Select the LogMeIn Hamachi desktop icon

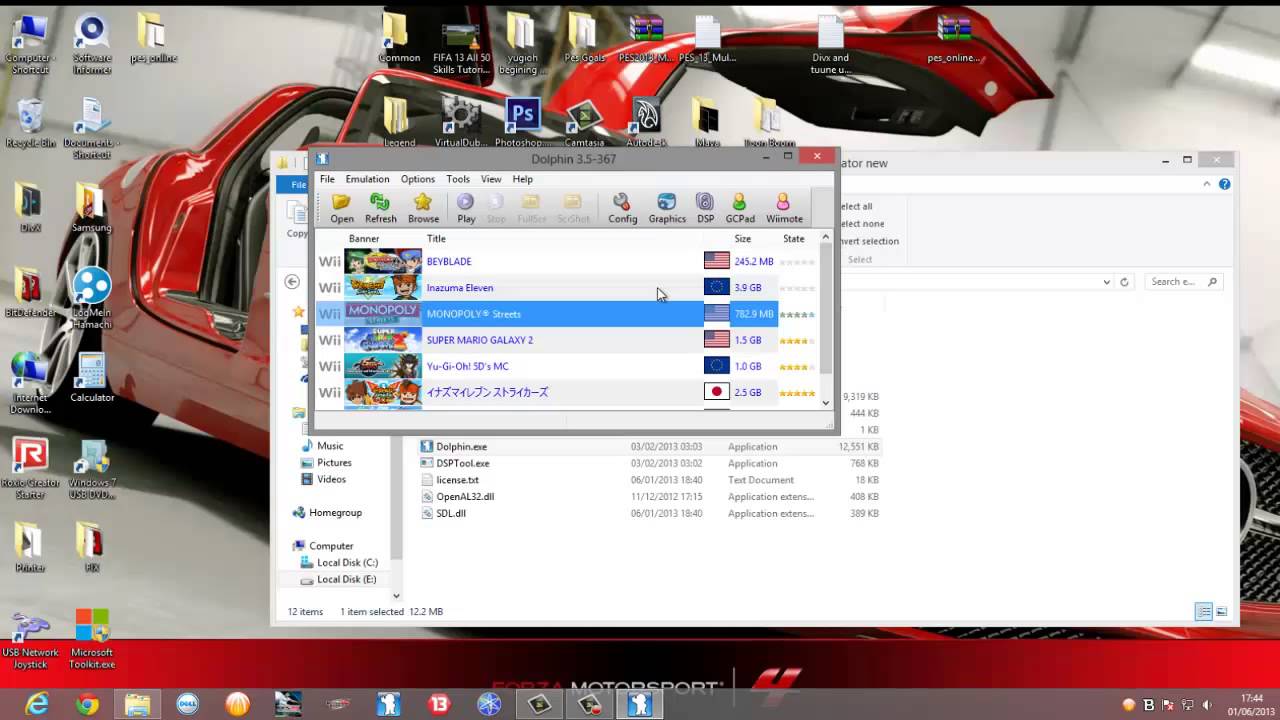pos(91,298)
